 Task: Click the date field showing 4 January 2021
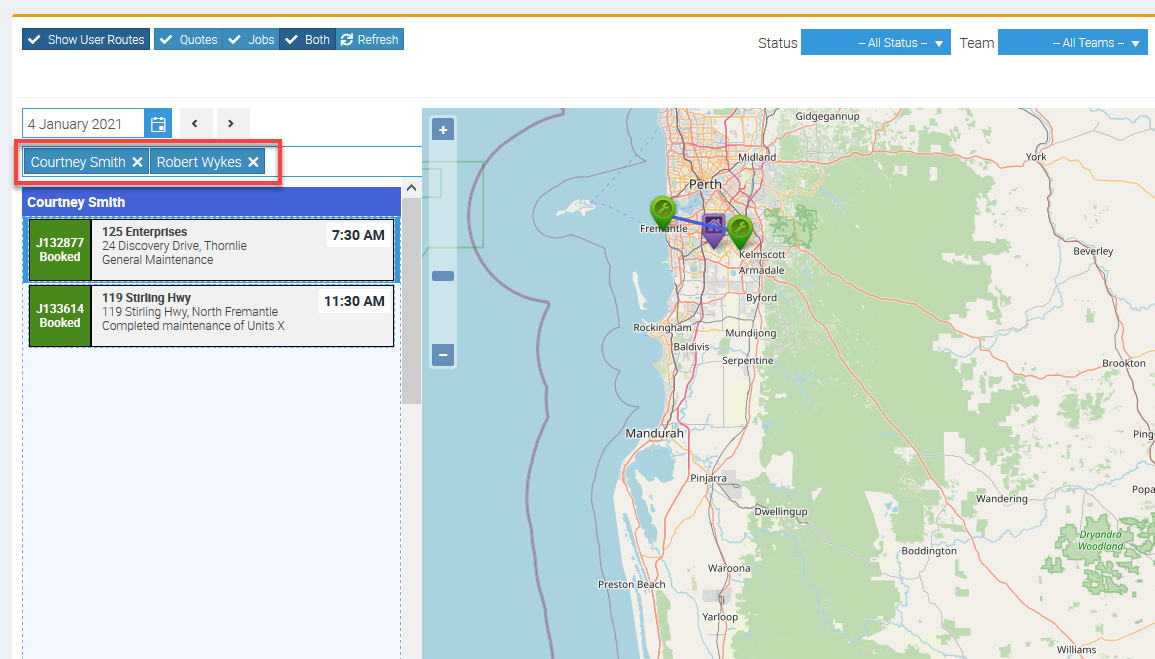point(83,124)
